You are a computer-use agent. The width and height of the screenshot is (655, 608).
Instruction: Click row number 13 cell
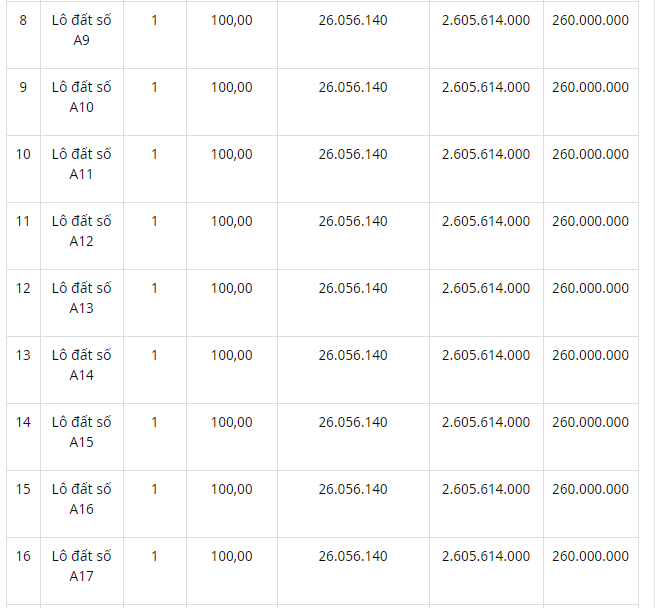[23, 355]
